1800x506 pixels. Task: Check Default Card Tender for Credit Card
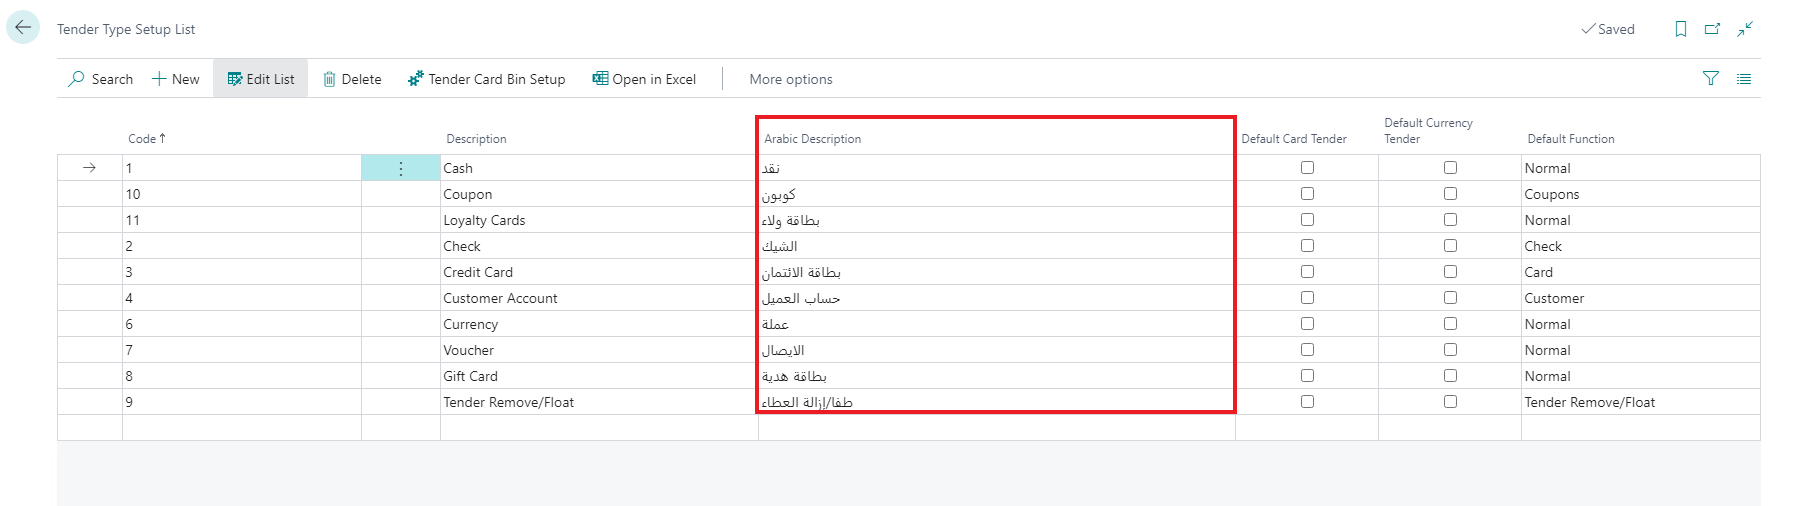click(1307, 272)
